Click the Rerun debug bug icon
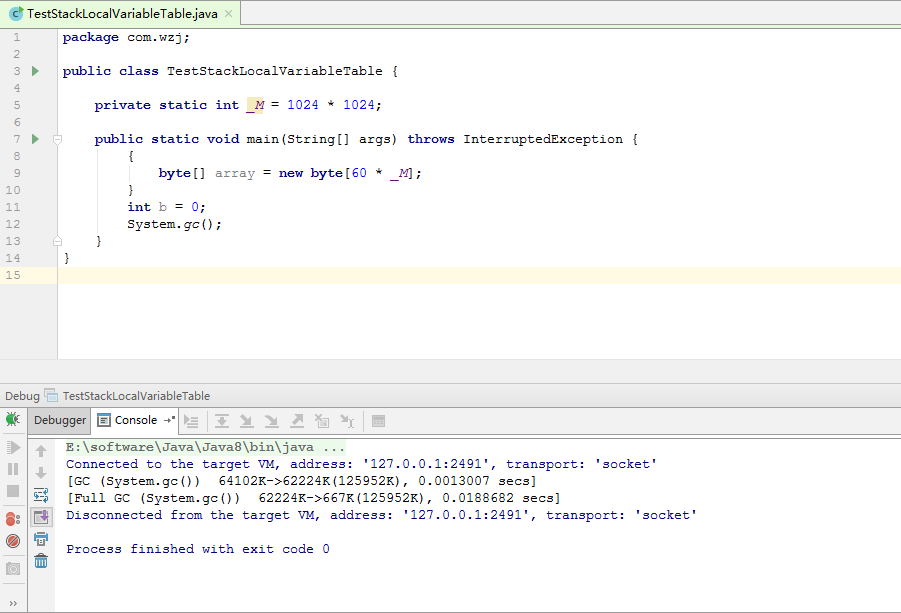 [x=13, y=419]
